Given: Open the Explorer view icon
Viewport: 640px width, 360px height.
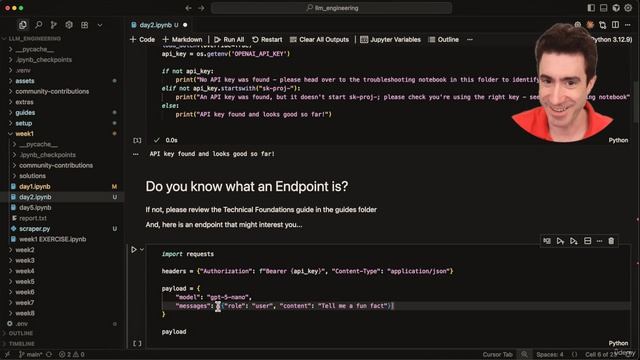Looking at the screenshot, I should pyautogui.click(x=23, y=25).
